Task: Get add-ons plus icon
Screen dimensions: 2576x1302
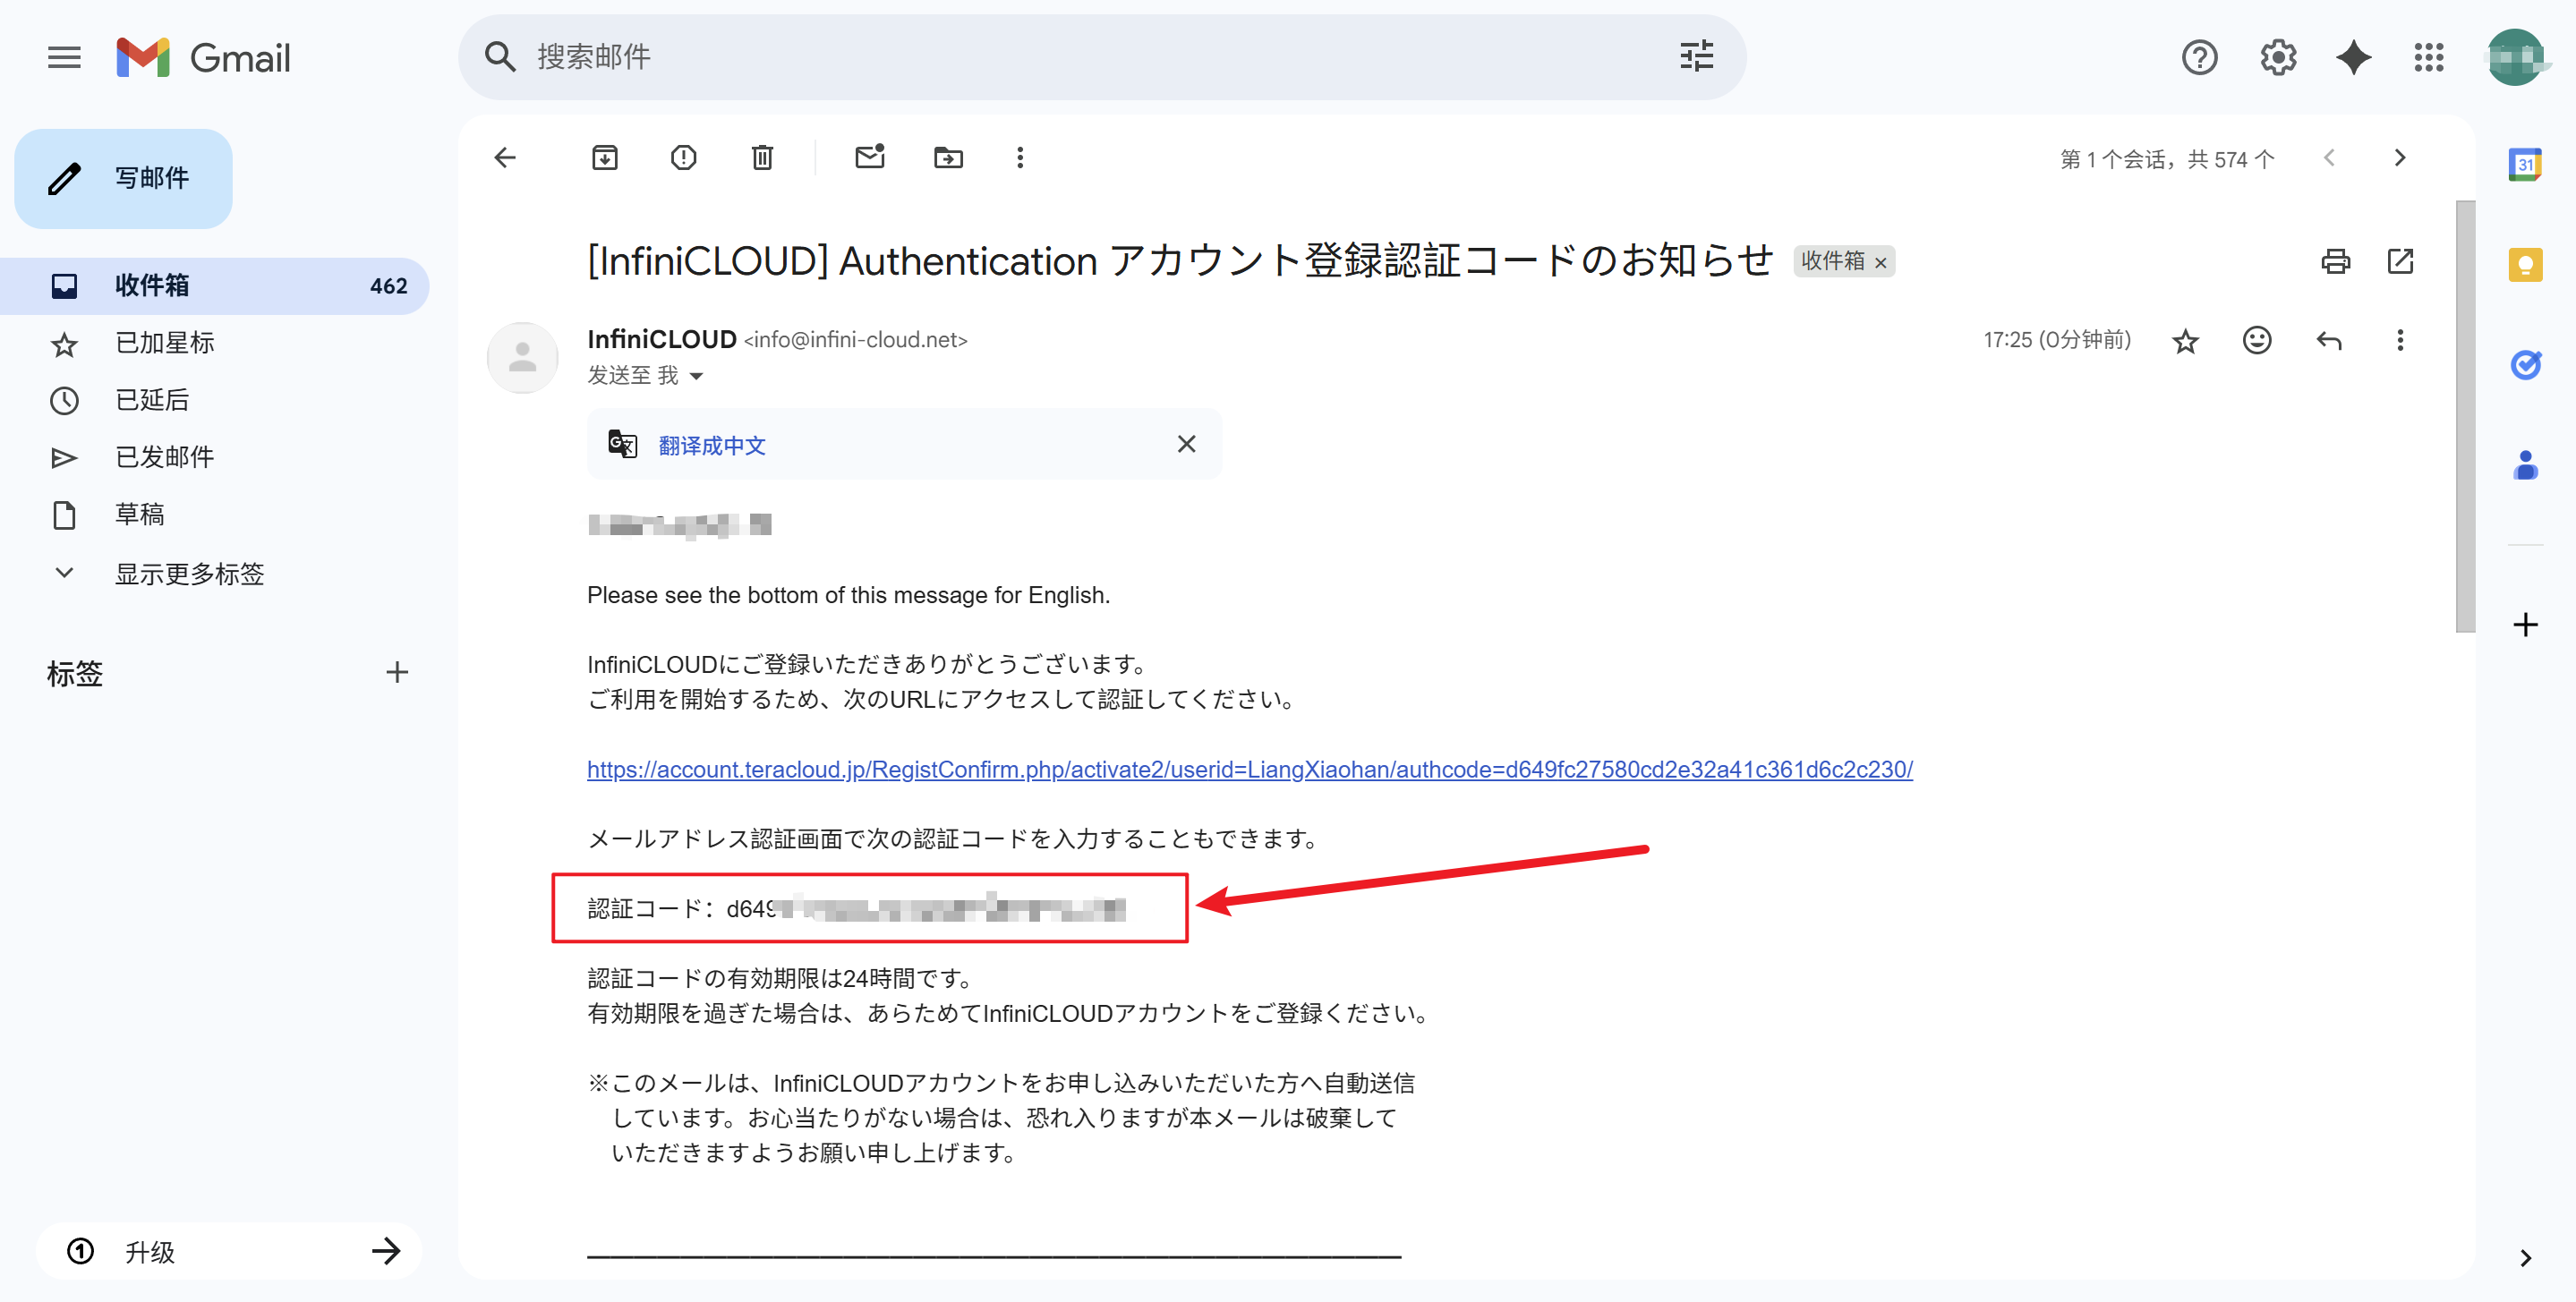Action: [2526, 625]
